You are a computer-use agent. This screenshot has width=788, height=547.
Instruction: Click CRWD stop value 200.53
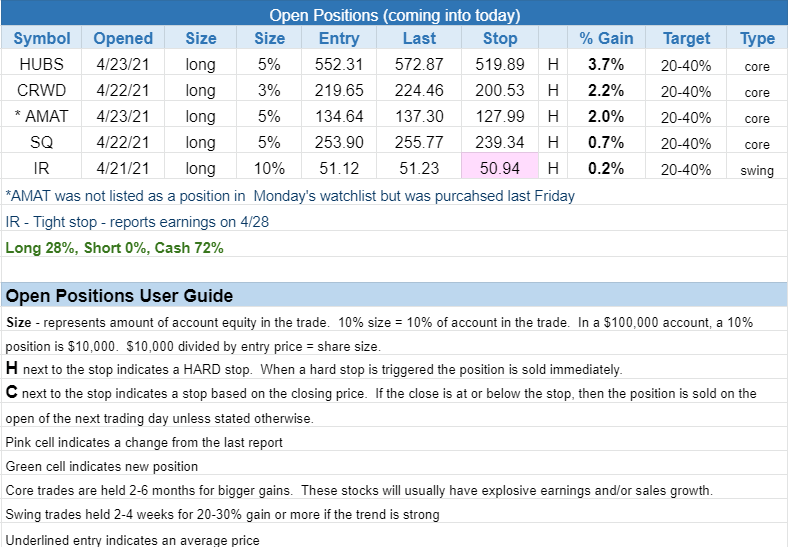point(500,90)
